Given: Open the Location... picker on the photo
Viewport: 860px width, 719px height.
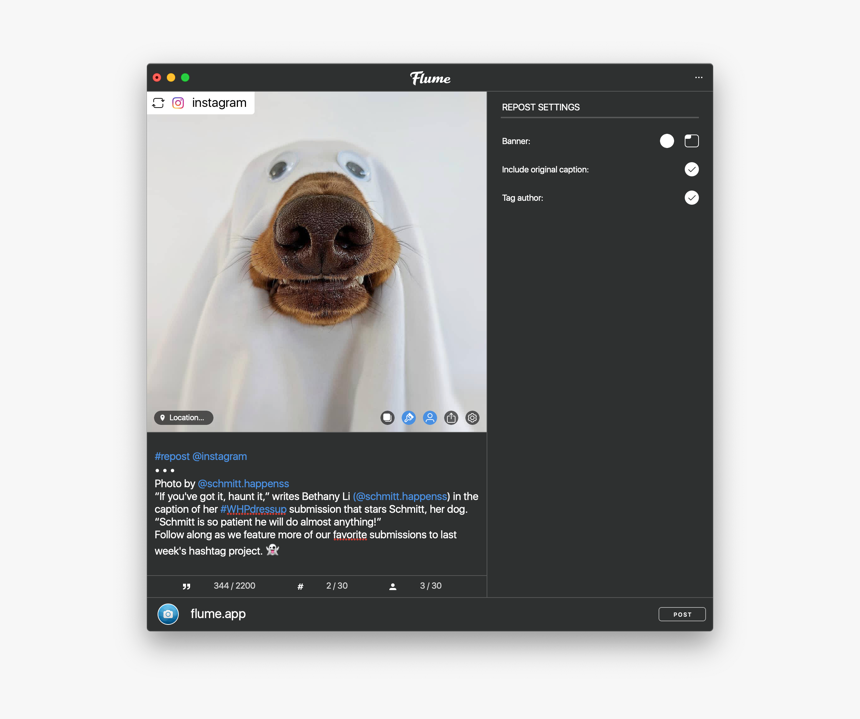Looking at the screenshot, I should [x=183, y=417].
